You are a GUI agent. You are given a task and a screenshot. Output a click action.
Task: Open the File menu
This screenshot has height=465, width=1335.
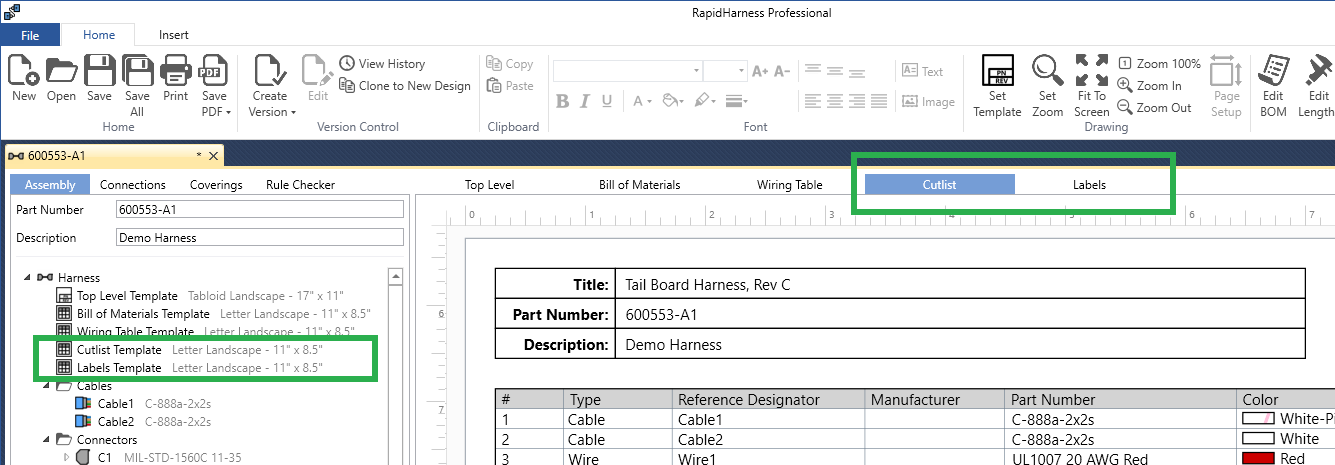[x=30, y=34]
